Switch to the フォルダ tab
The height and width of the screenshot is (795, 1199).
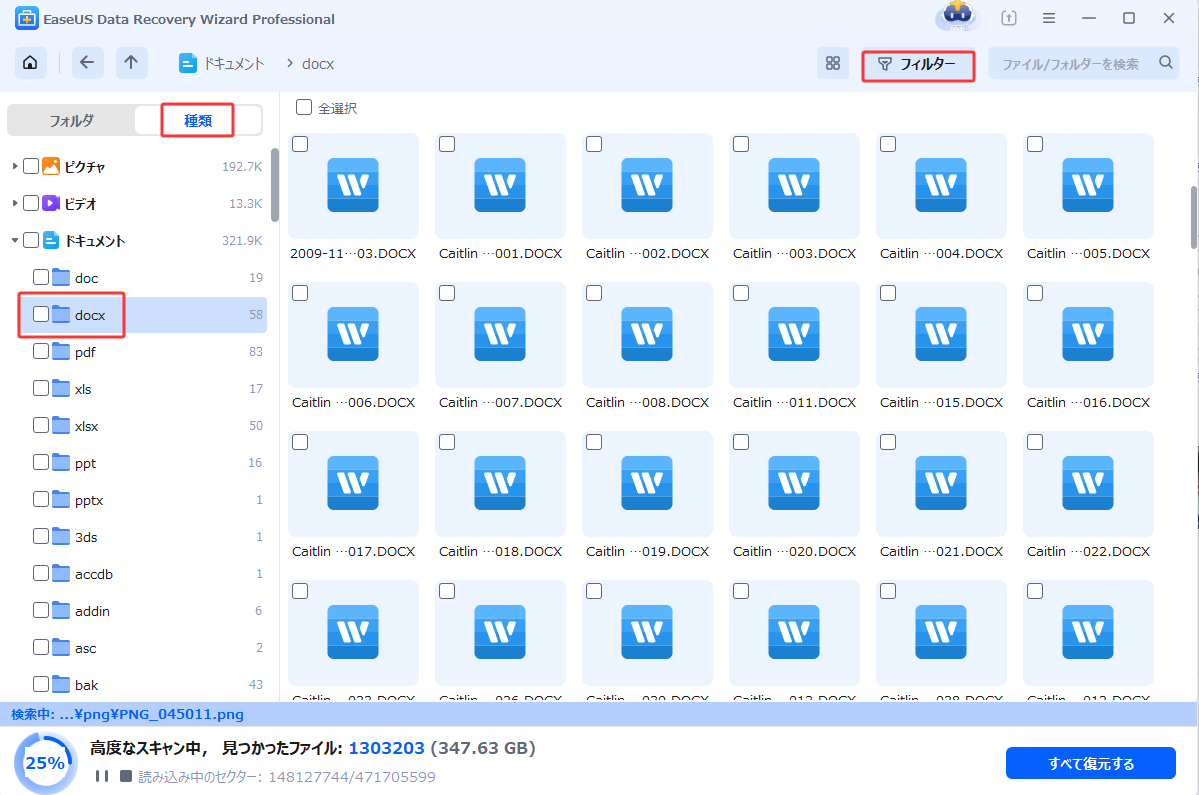[x=71, y=120]
